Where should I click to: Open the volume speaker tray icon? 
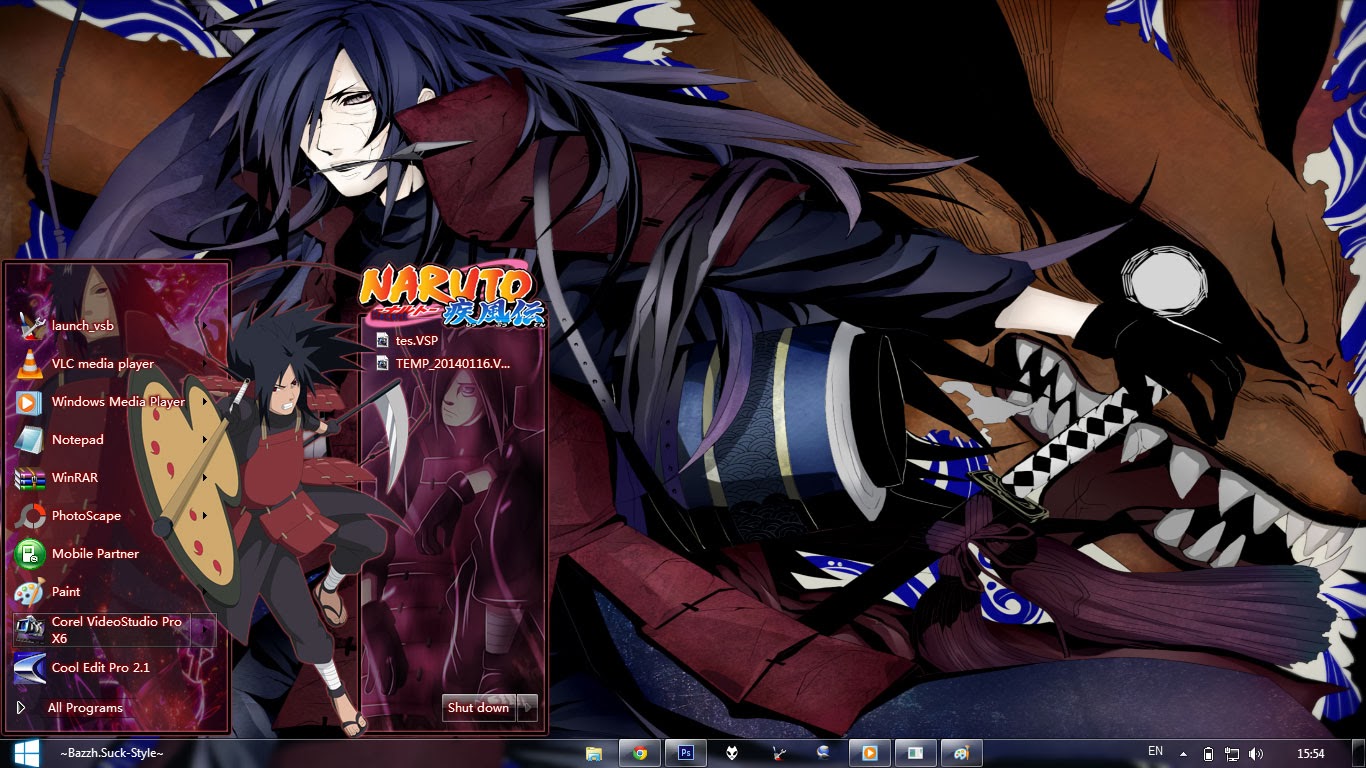point(1256,754)
